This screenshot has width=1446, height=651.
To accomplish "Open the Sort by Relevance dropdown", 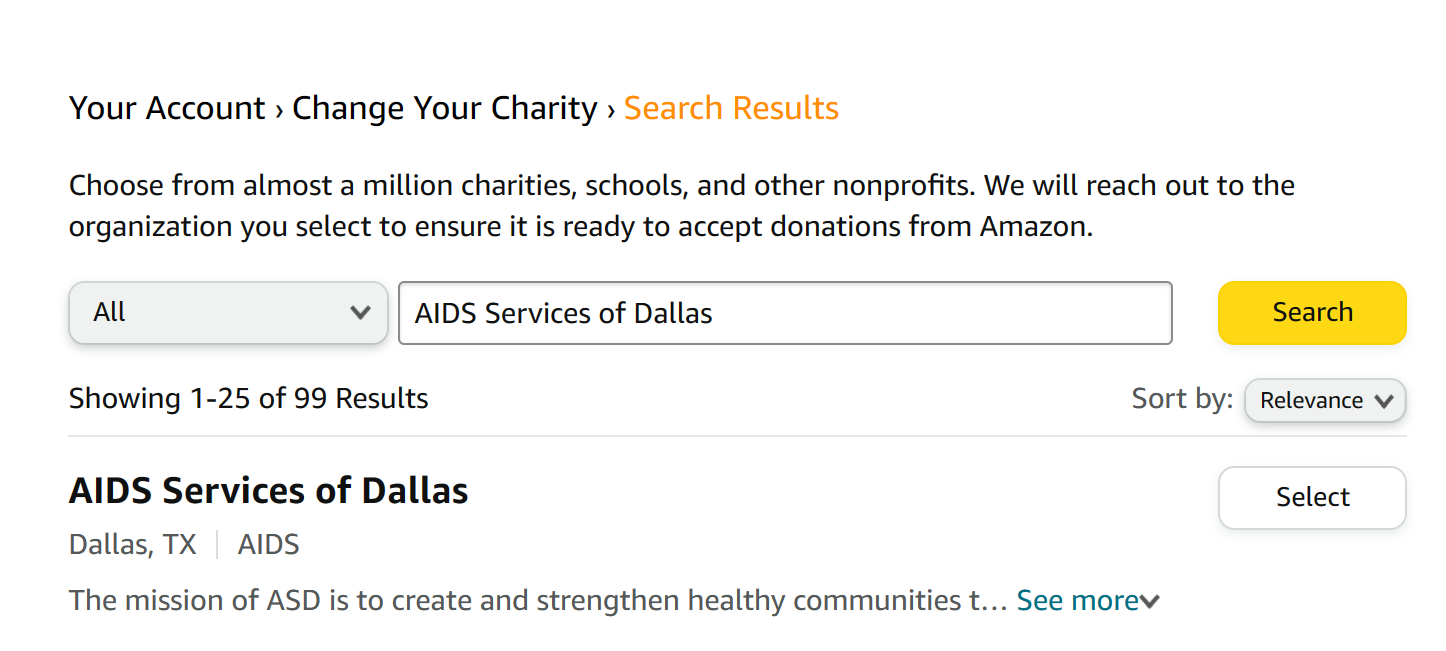I will pyautogui.click(x=1324, y=400).
